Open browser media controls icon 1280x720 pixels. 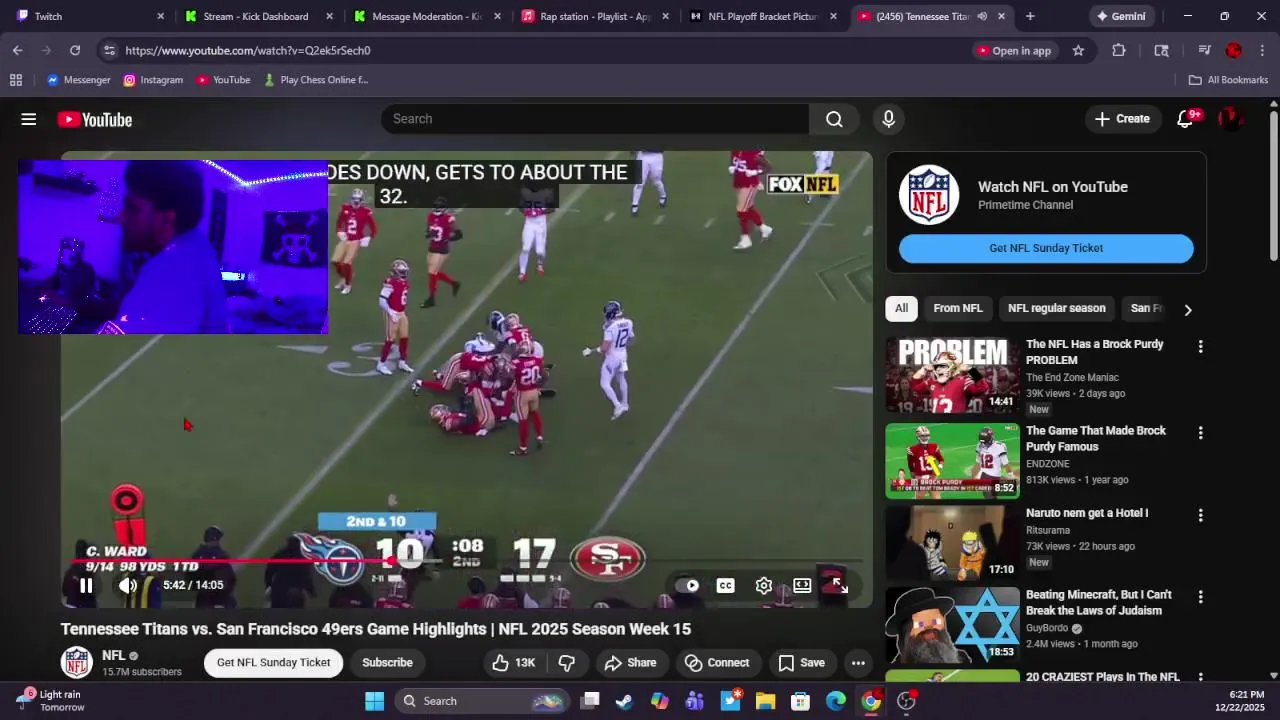(x=1205, y=50)
